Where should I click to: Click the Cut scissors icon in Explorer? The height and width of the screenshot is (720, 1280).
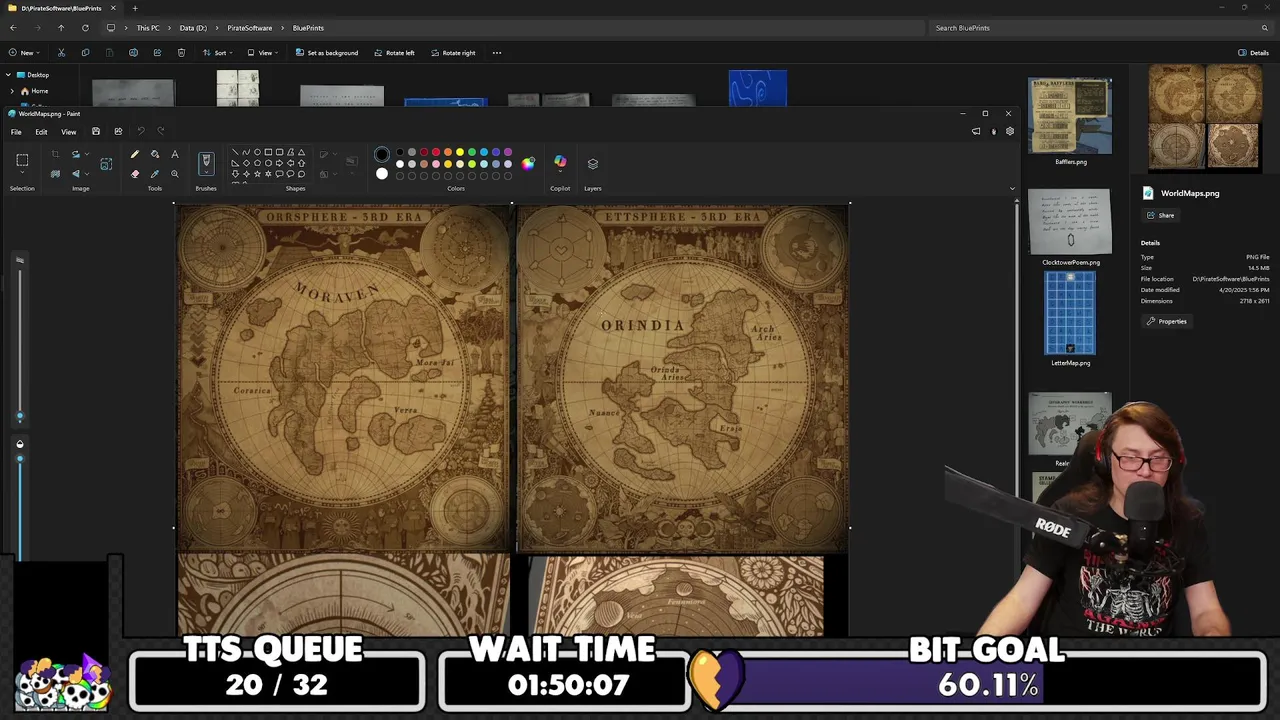click(x=61, y=52)
